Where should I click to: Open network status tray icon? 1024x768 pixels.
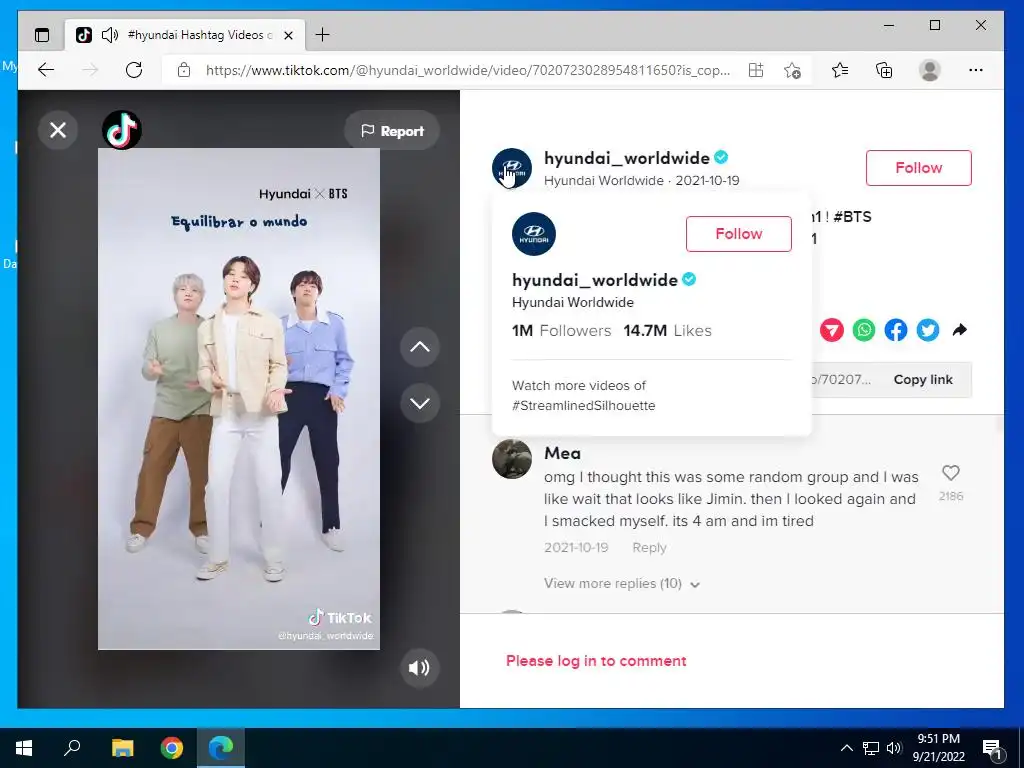(871, 748)
